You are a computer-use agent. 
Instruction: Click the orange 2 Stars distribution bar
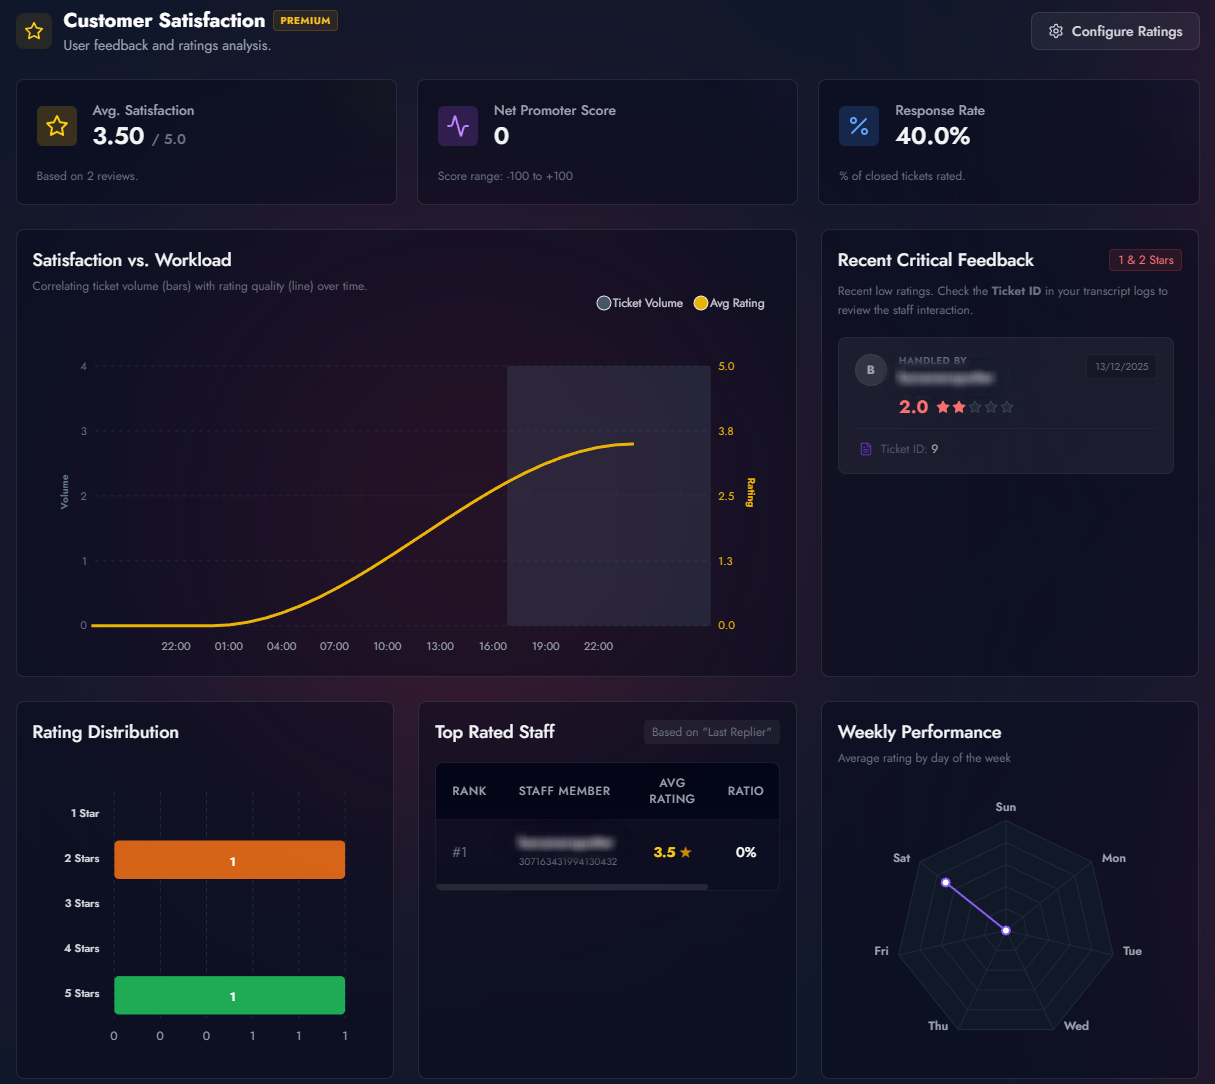click(229, 860)
